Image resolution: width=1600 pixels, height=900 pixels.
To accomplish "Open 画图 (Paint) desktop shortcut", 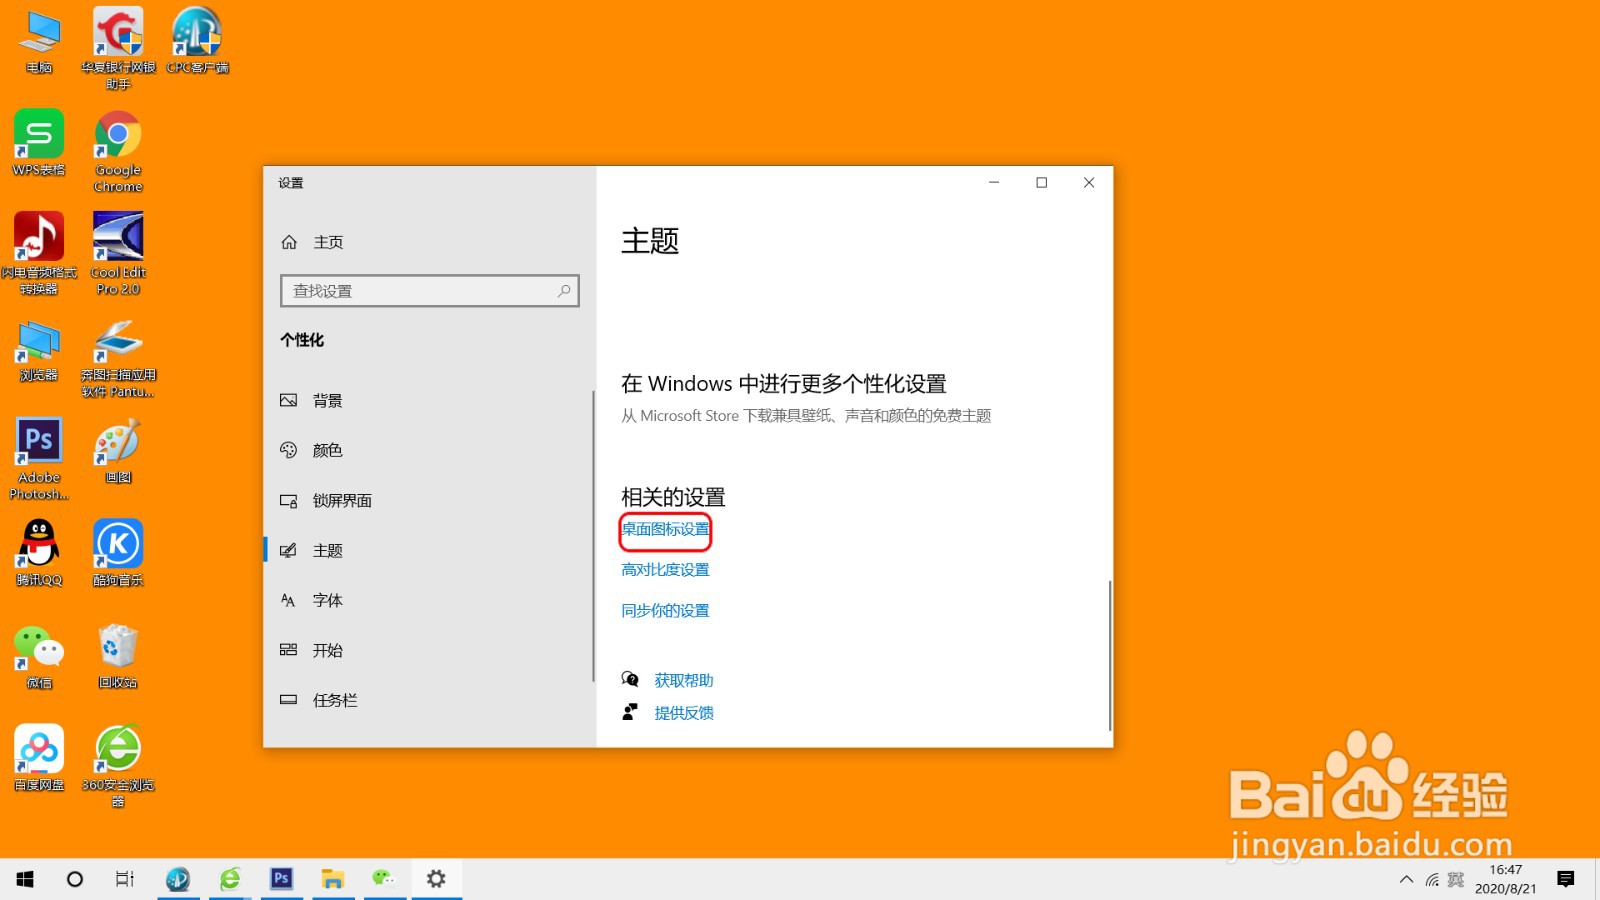I will 116,443.
